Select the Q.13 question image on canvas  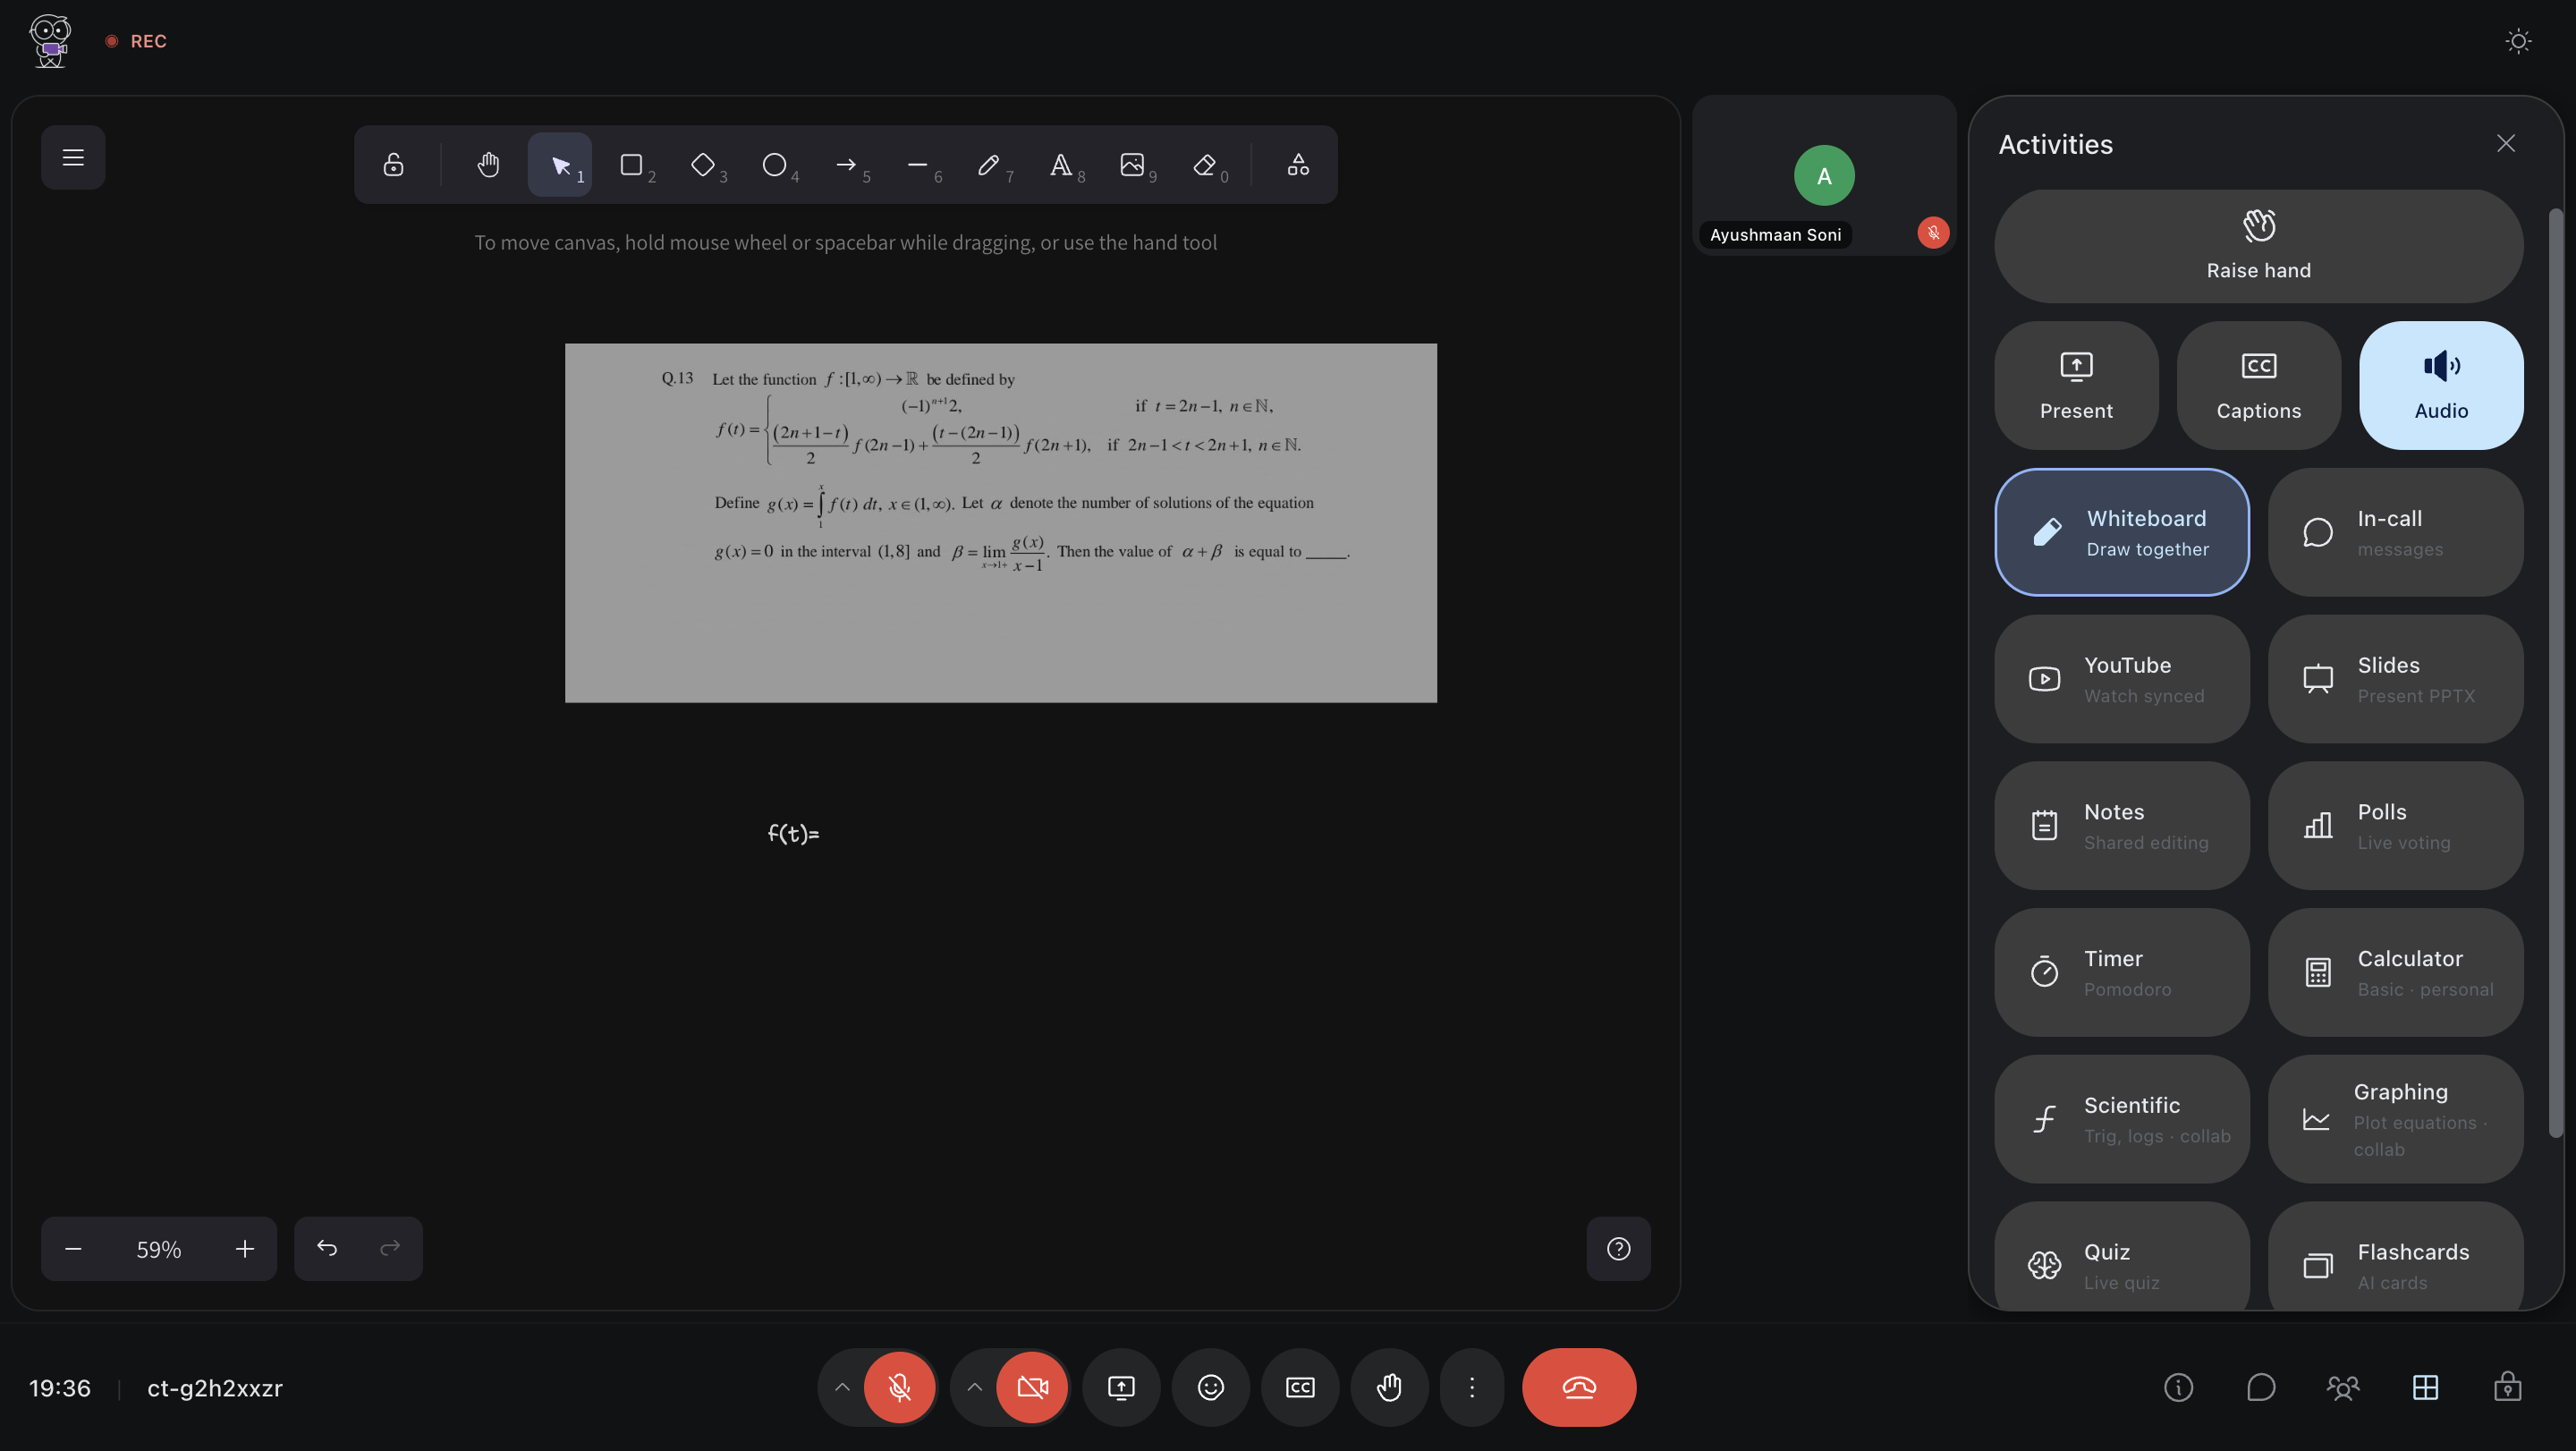point(1001,523)
